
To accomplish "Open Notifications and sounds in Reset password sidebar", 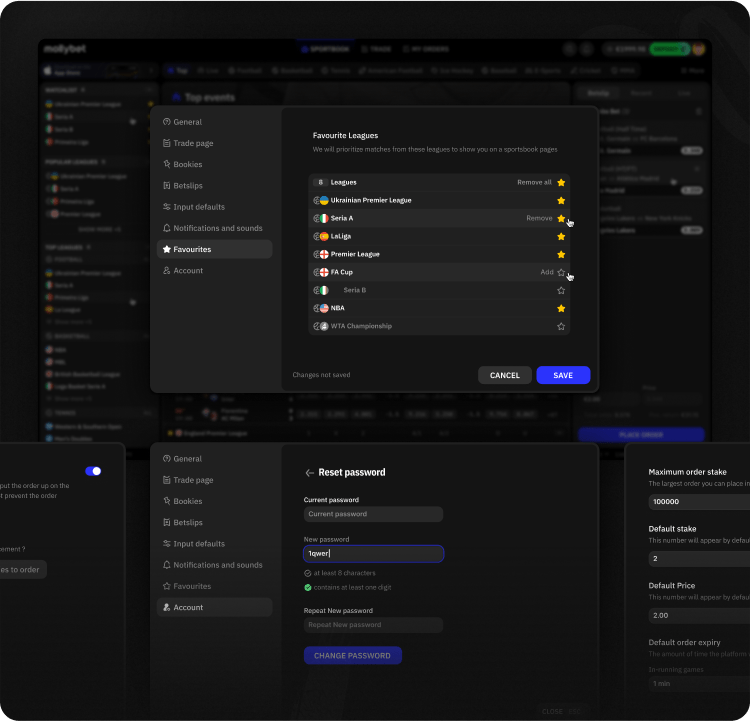I will click(217, 565).
